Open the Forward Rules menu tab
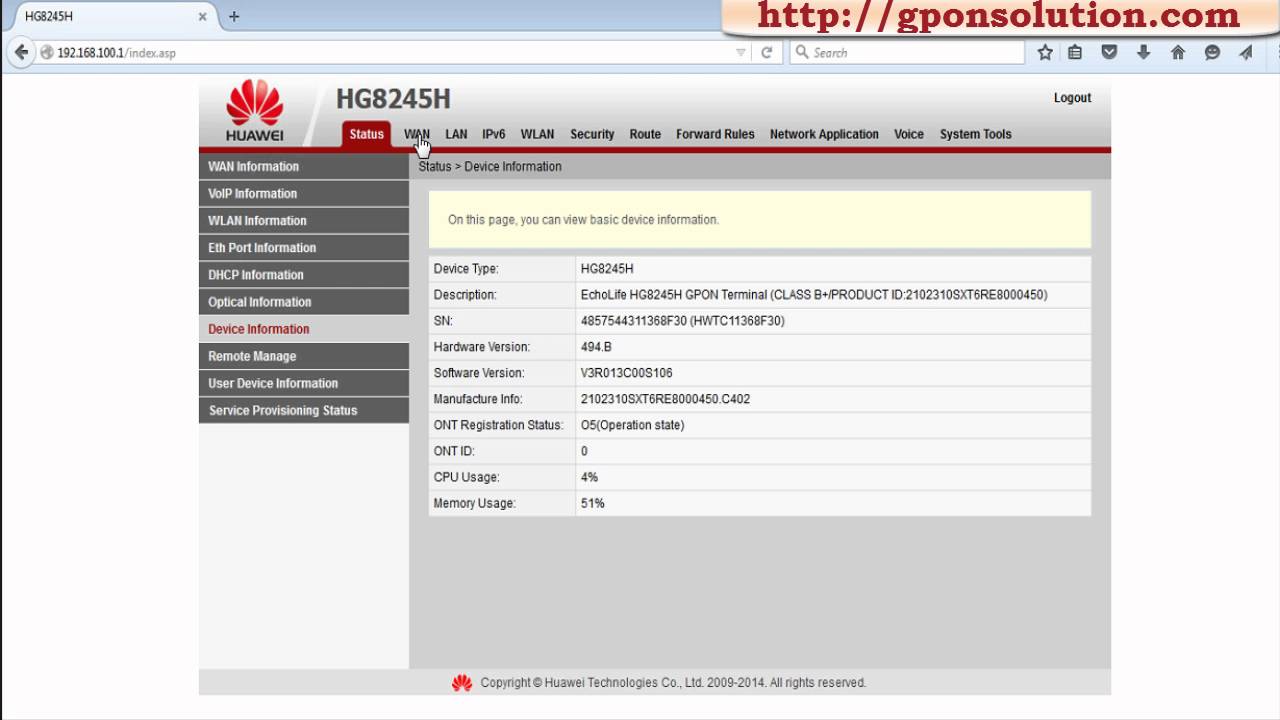Viewport: 1280px width, 720px height. click(x=715, y=134)
